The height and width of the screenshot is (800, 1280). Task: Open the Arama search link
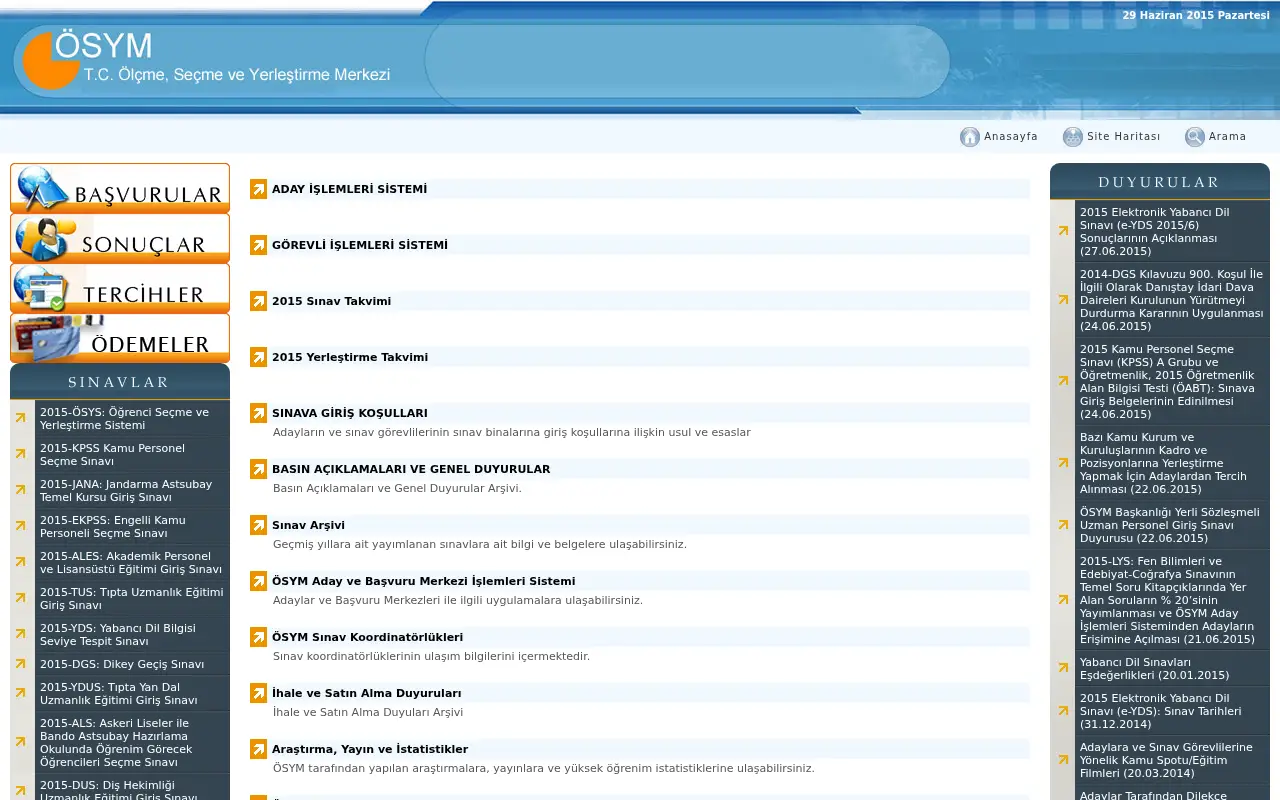click(x=1227, y=137)
